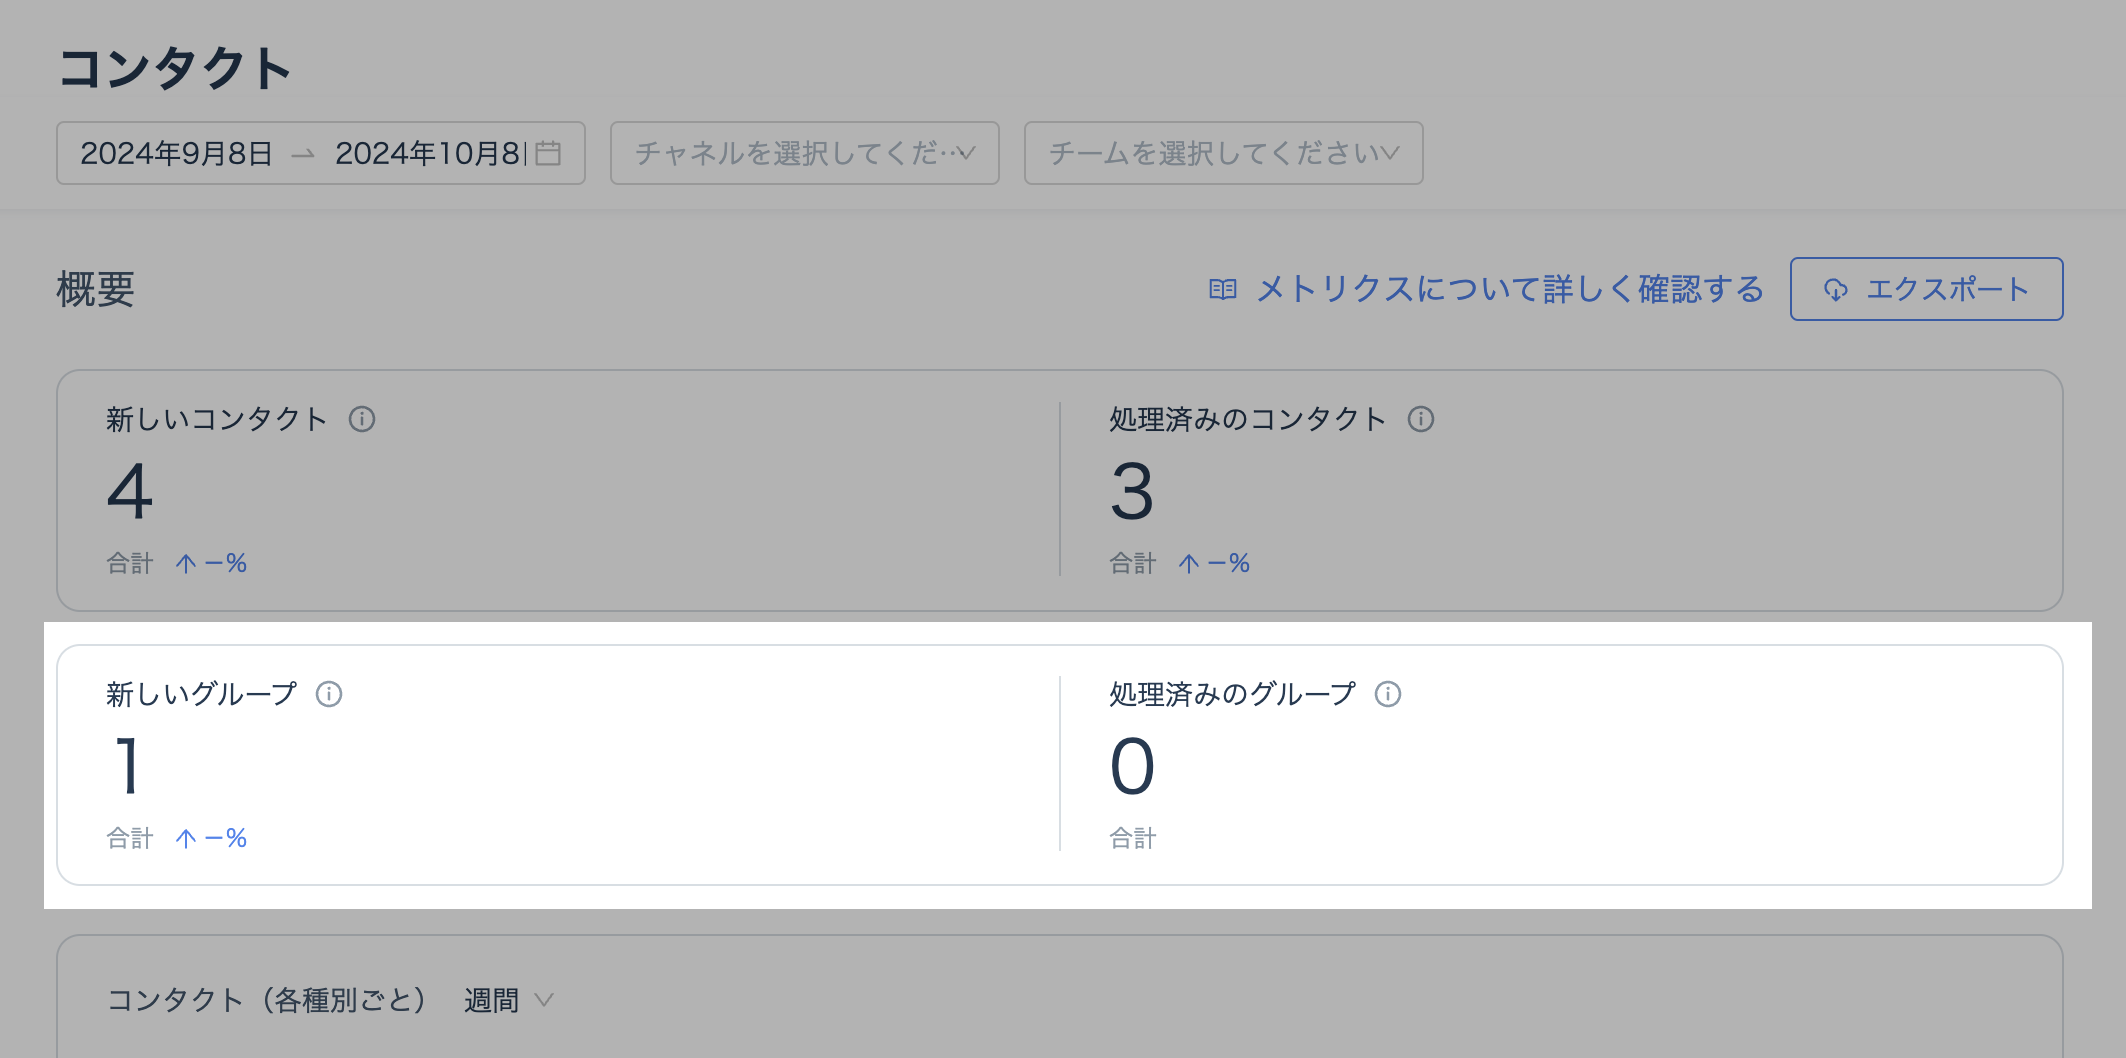This screenshot has width=2126, height=1058.
Task: Click the start date 2024年9月8日
Action: point(177,153)
